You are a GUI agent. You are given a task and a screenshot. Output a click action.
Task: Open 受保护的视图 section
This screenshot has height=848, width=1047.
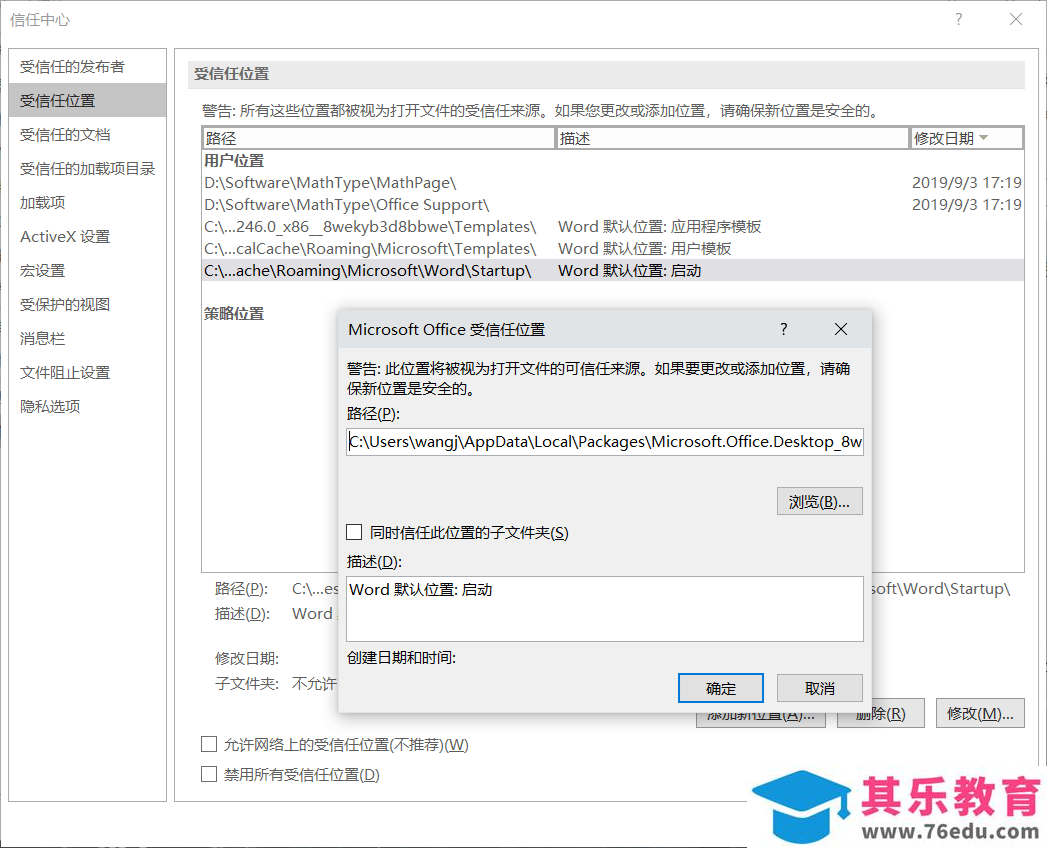click(x=87, y=304)
